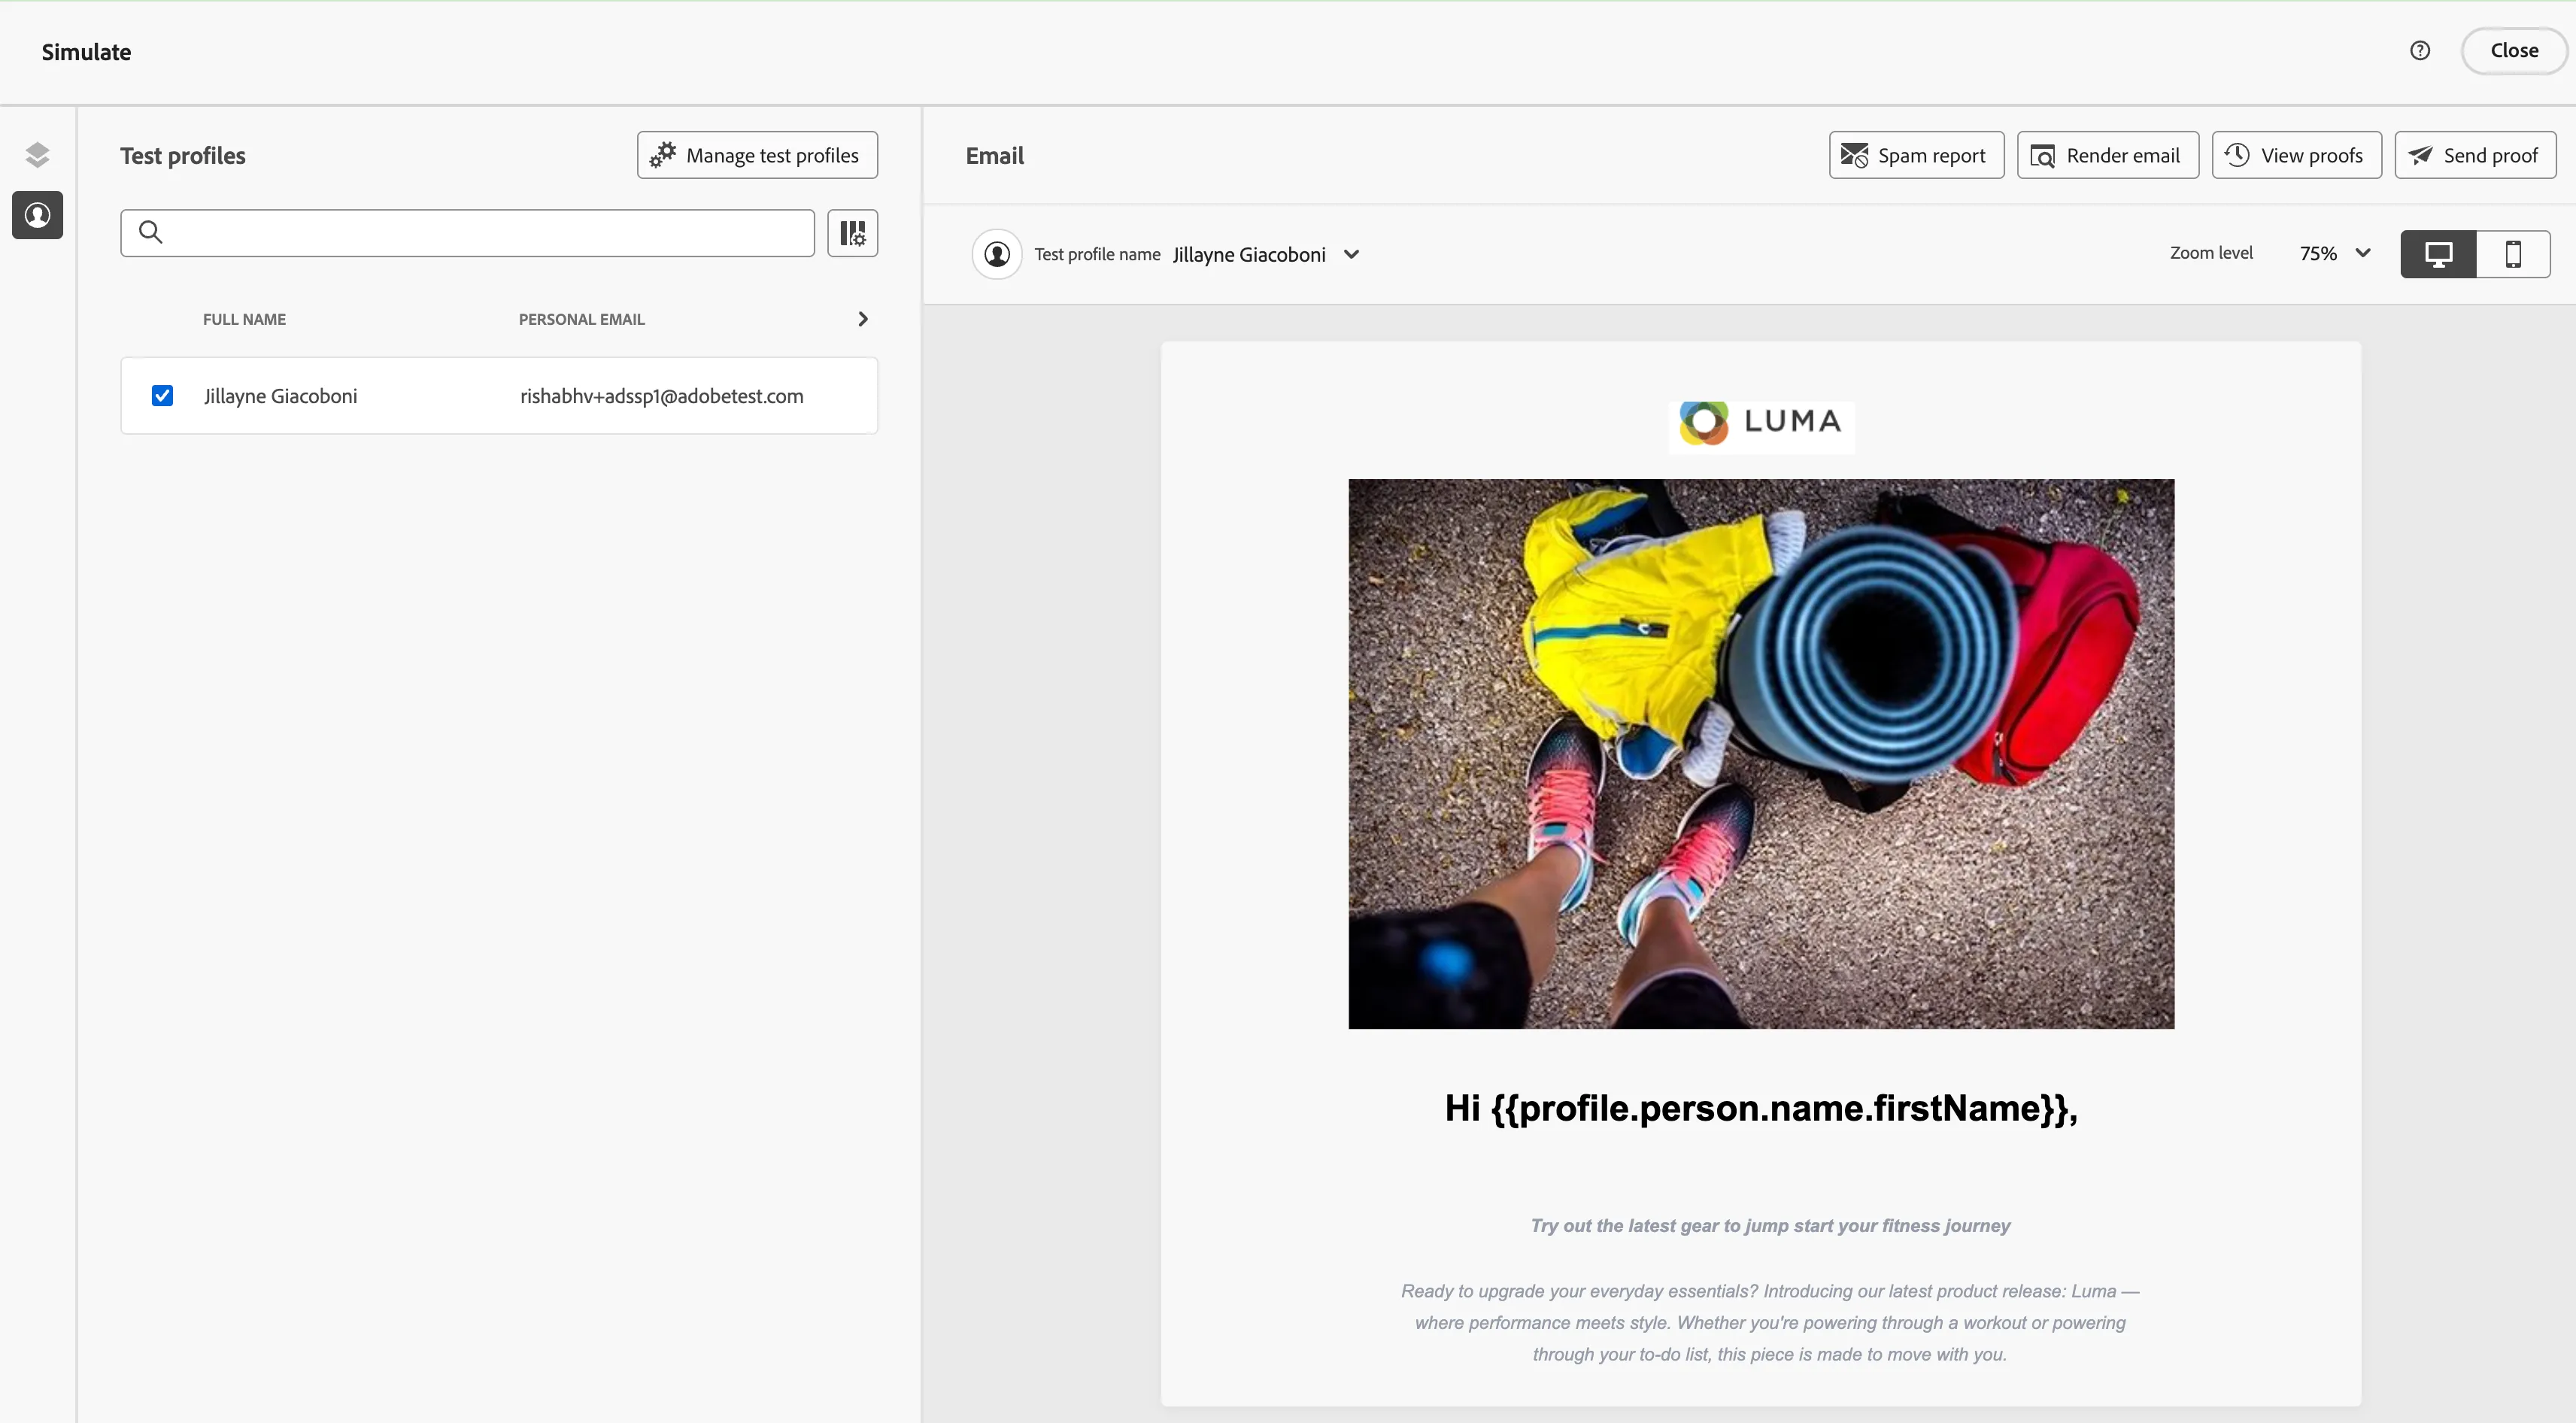This screenshot has height=1423, width=2576.
Task: Click the Render email button
Action: [x=2107, y=155]
